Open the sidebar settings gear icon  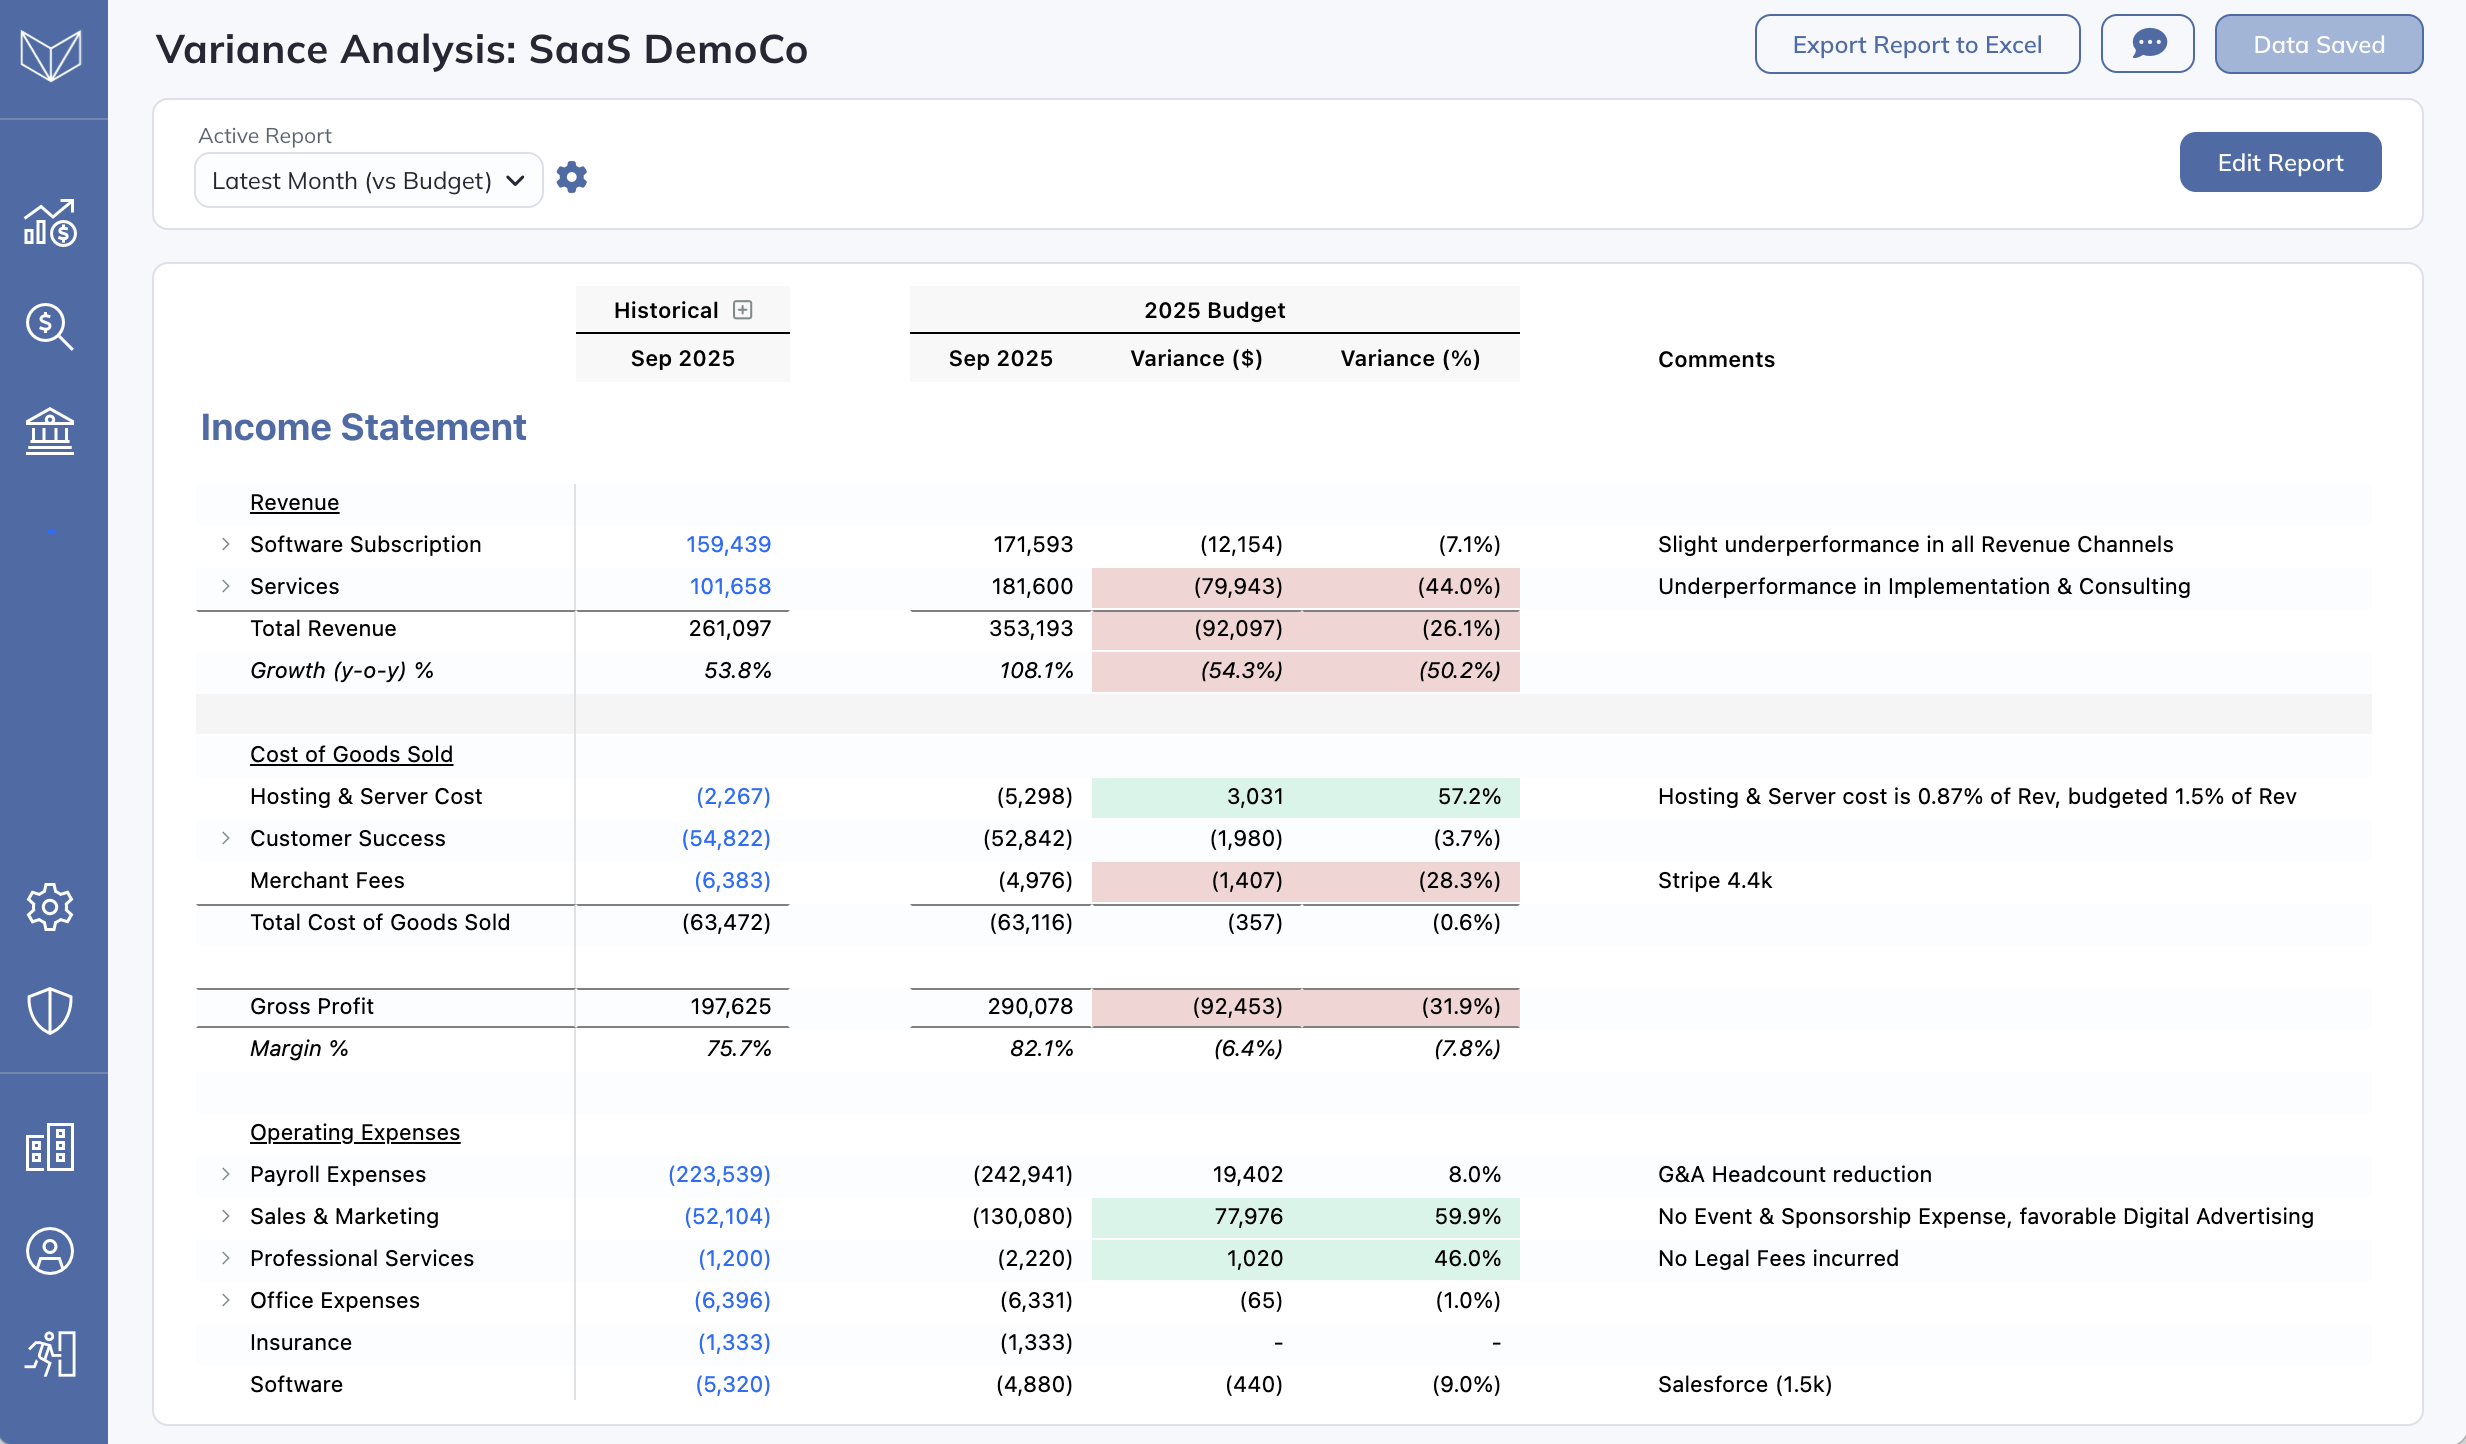[x=50, y=907]
